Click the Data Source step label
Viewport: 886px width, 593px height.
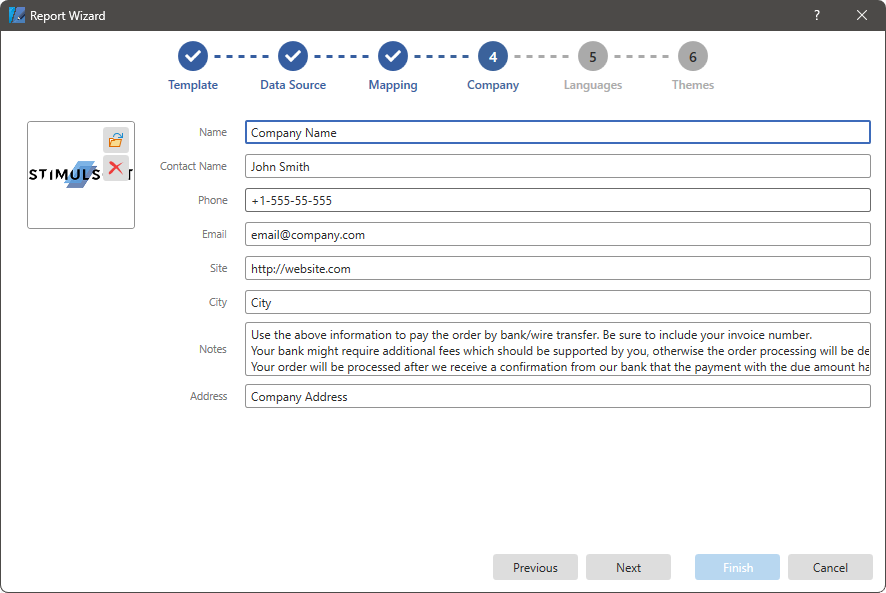(293, 85)
